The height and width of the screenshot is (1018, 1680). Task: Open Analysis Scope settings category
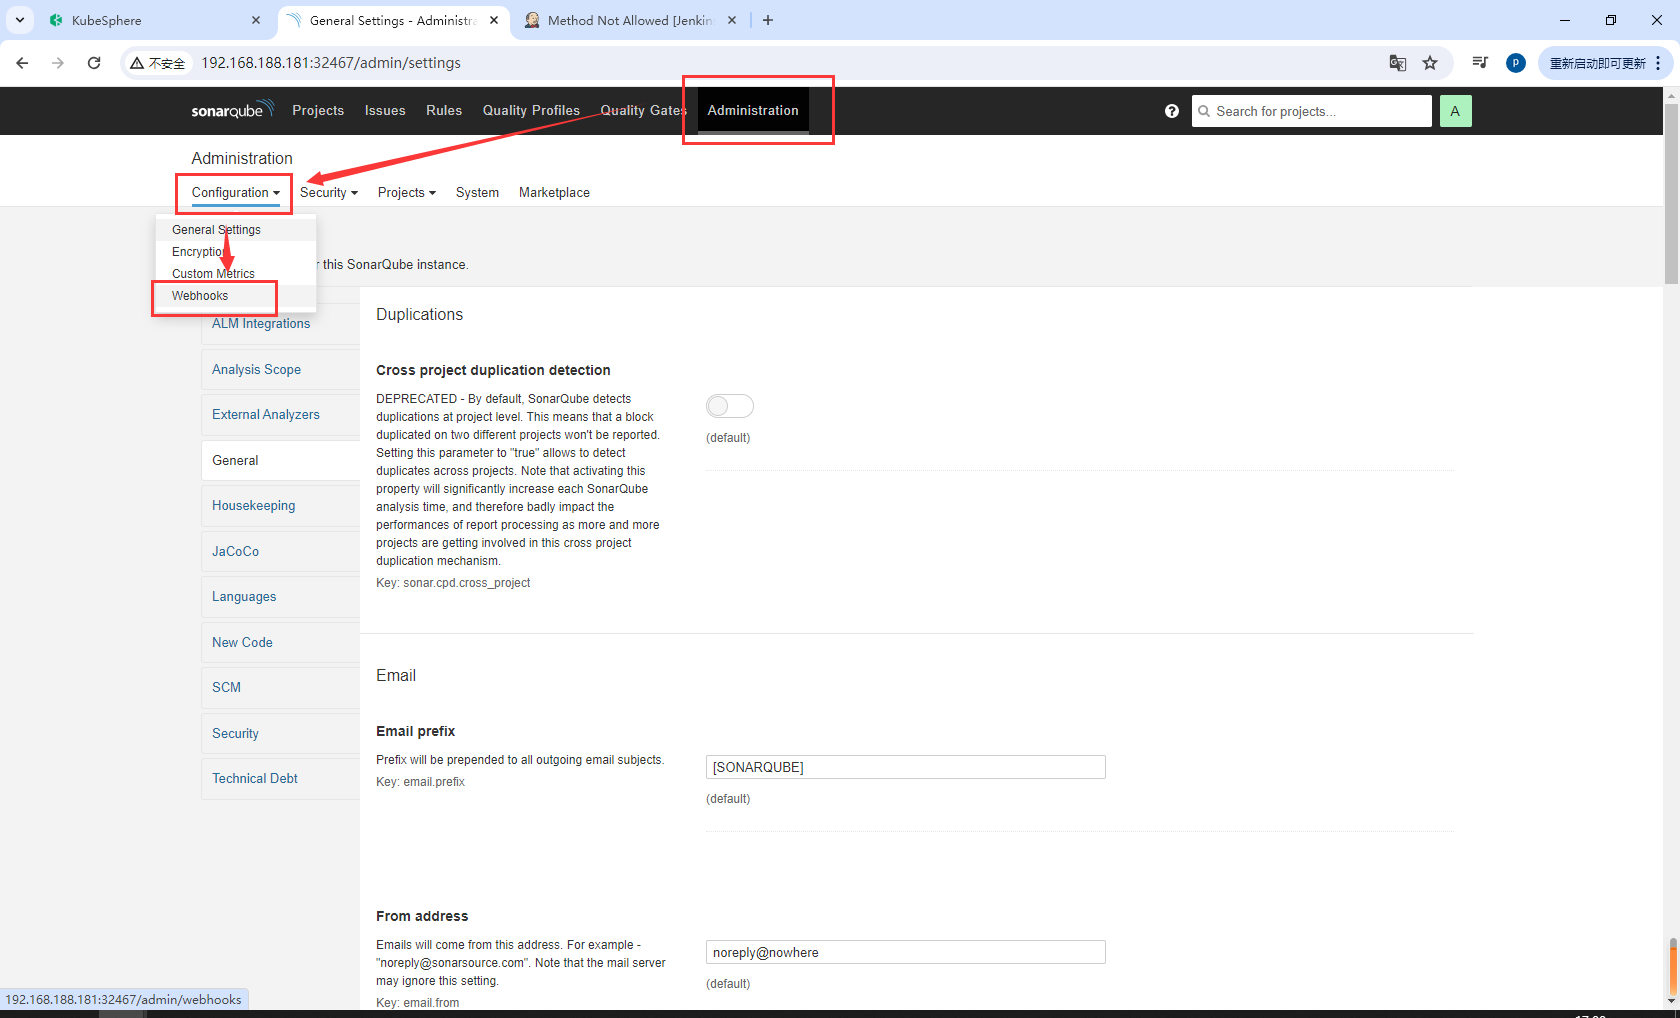[280, 370]
